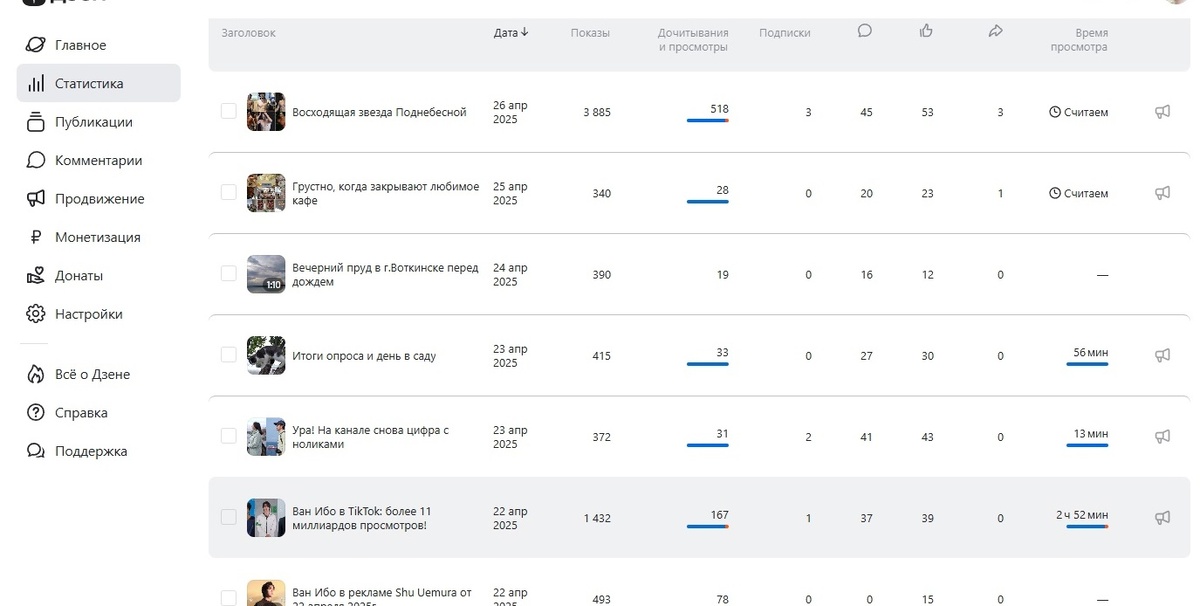
Task: Select checkbox for Вечерний пруд в г.Воткинске
Action: (x=229, y=273)
